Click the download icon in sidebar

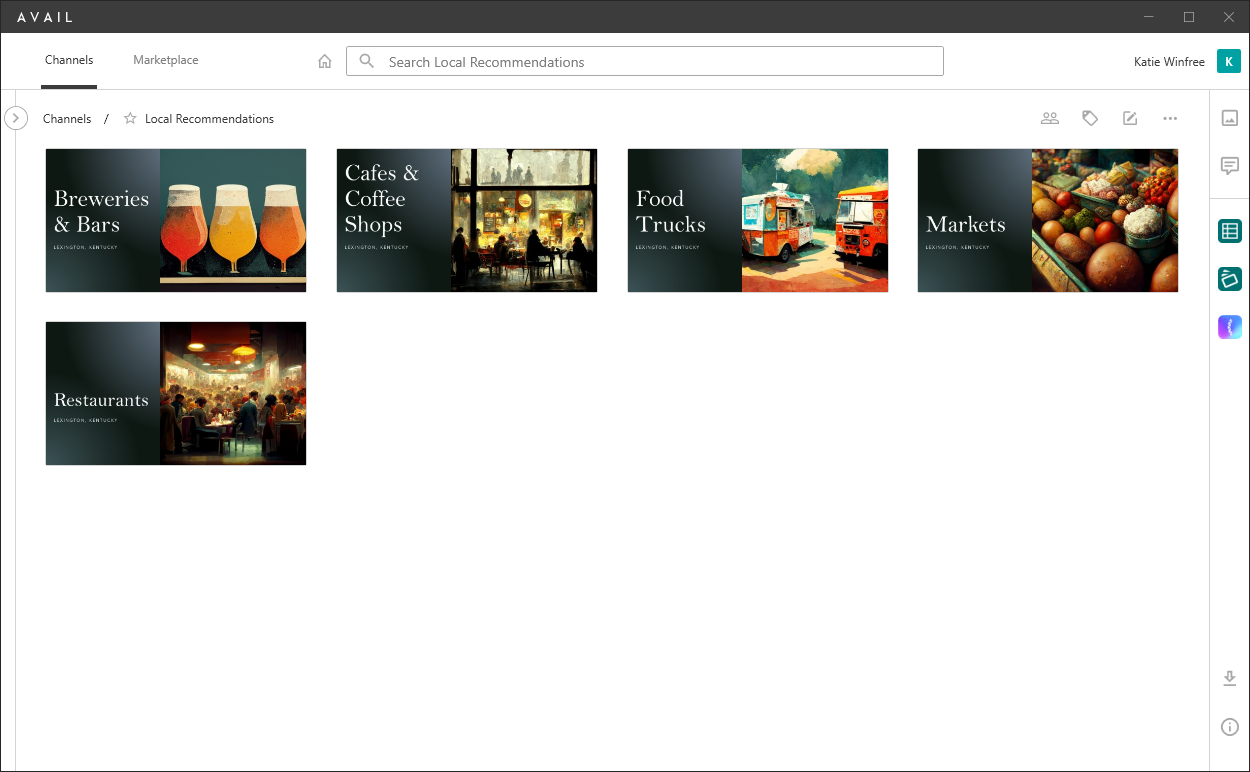tap(1230, 679)
